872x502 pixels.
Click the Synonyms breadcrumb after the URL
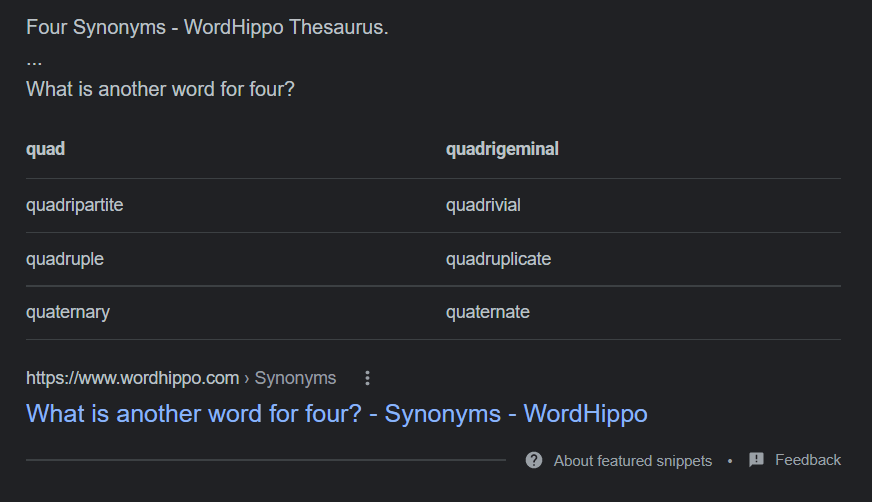[295, 378]
